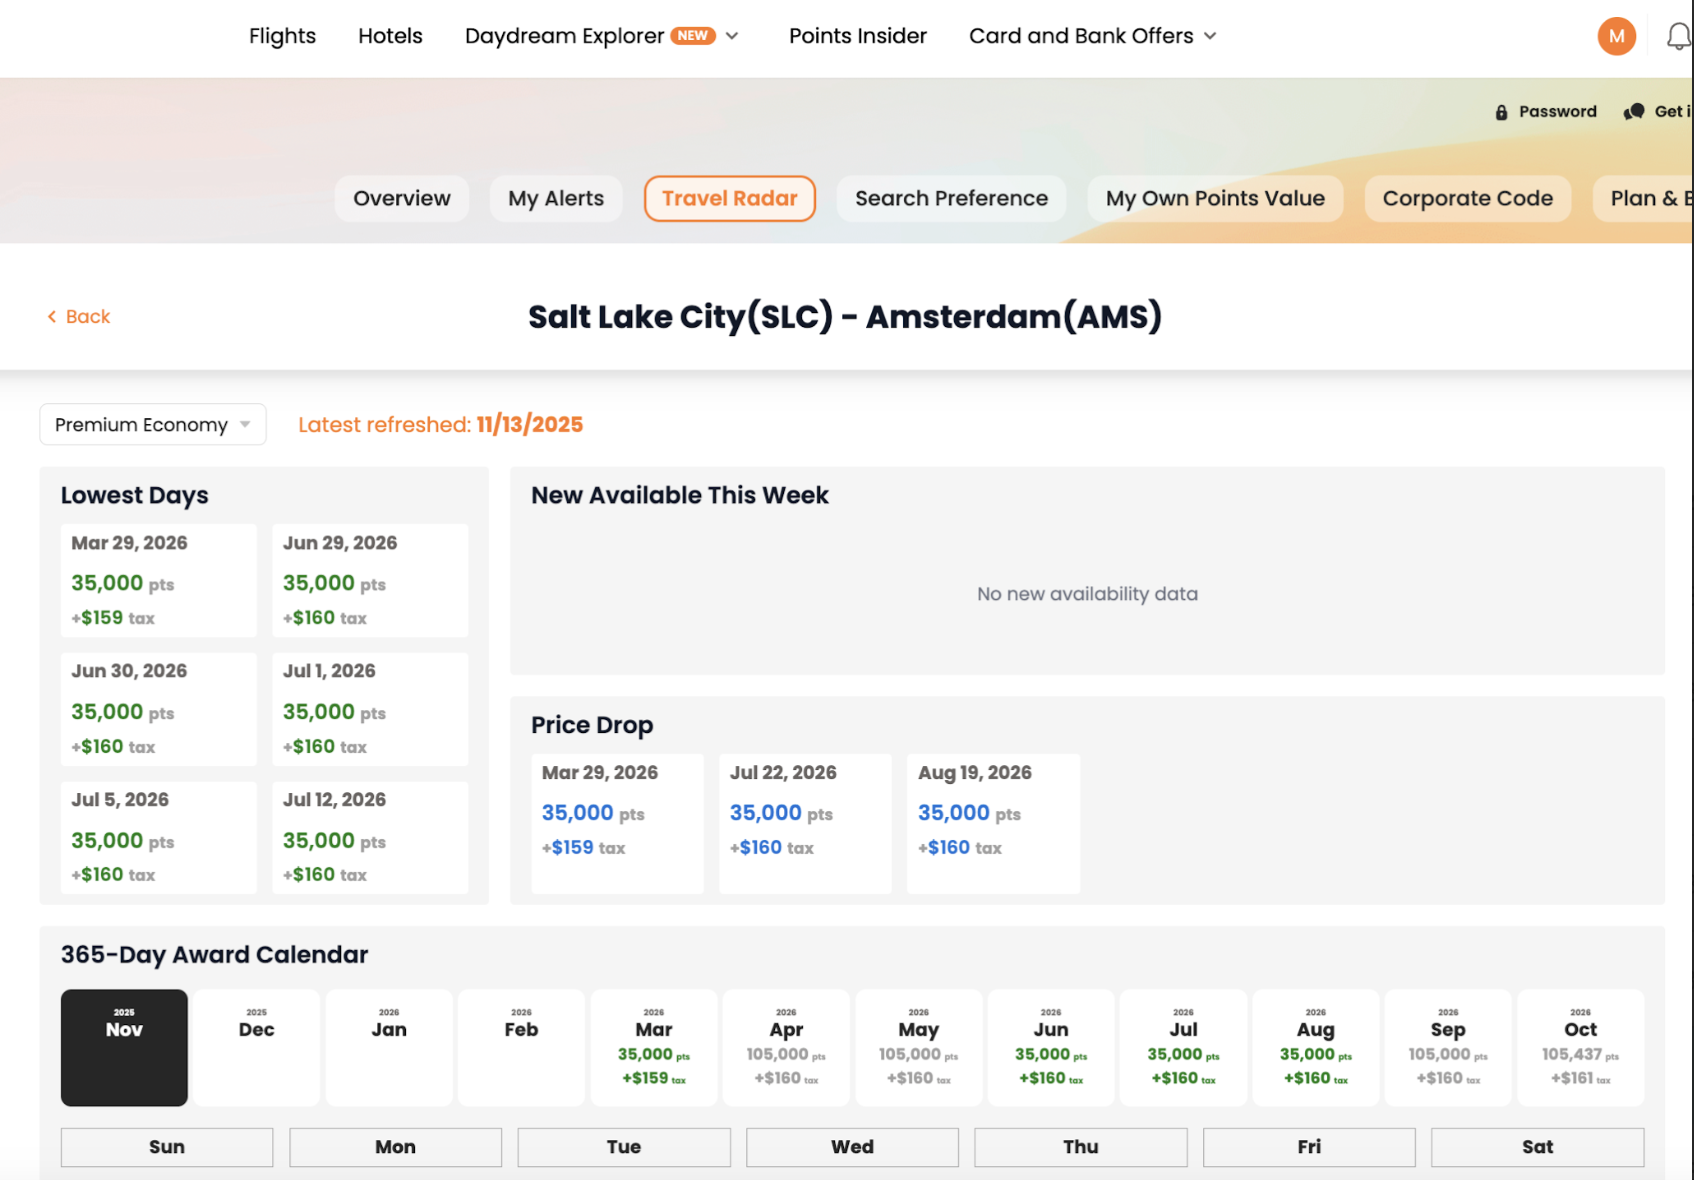This screenshot has height=1180, width=1694.
Task: Click the NEW badge on Daydream Explorer
Action: (692, 36)
